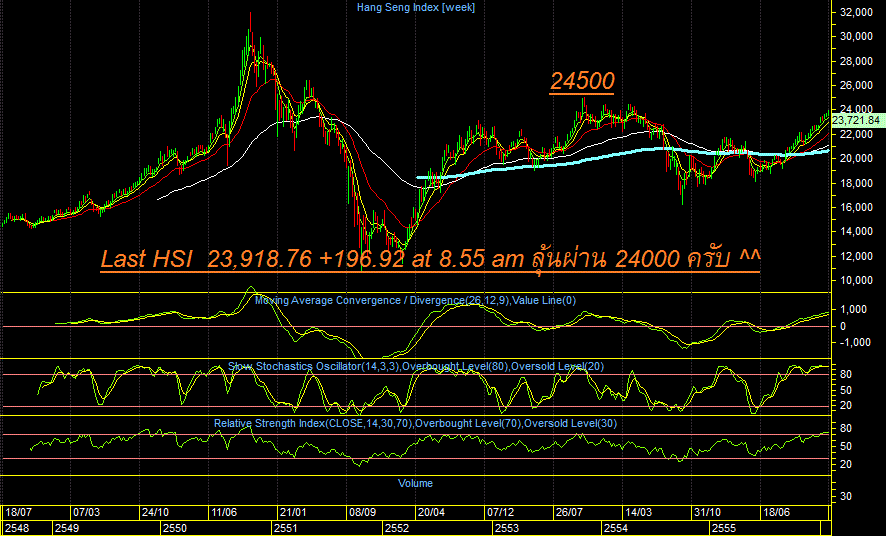Click the "Volume" panel title
Viewport: 886px width, 536px height.
click(x=415, y=483)
